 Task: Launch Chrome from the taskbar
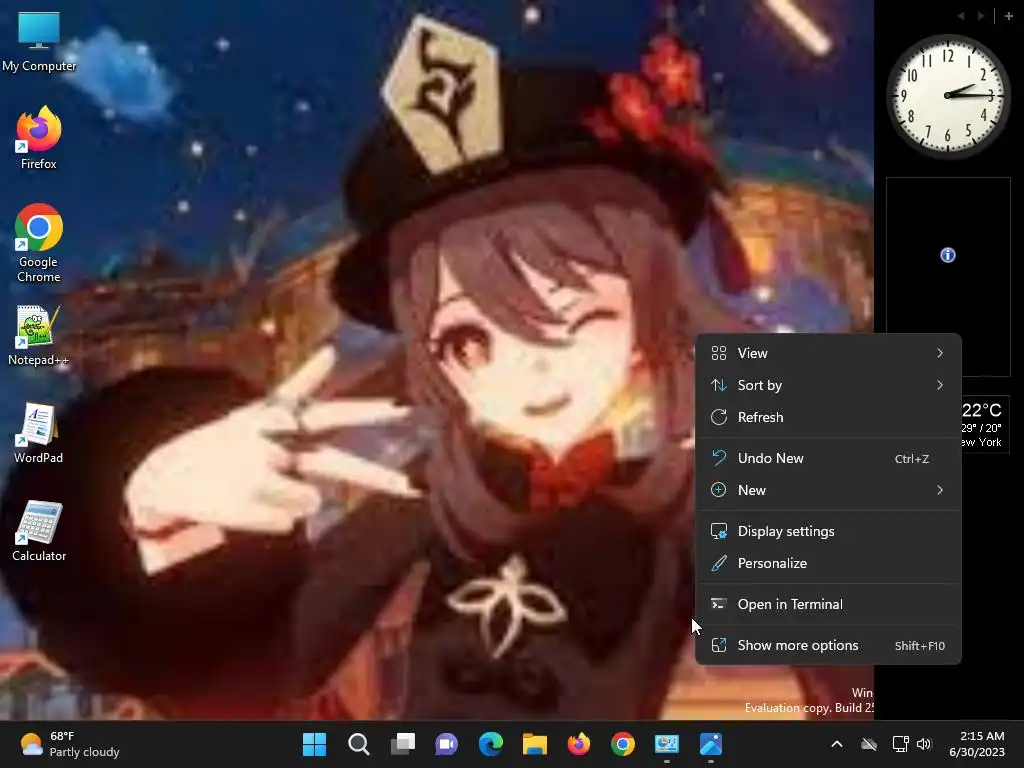click(623, 744)
